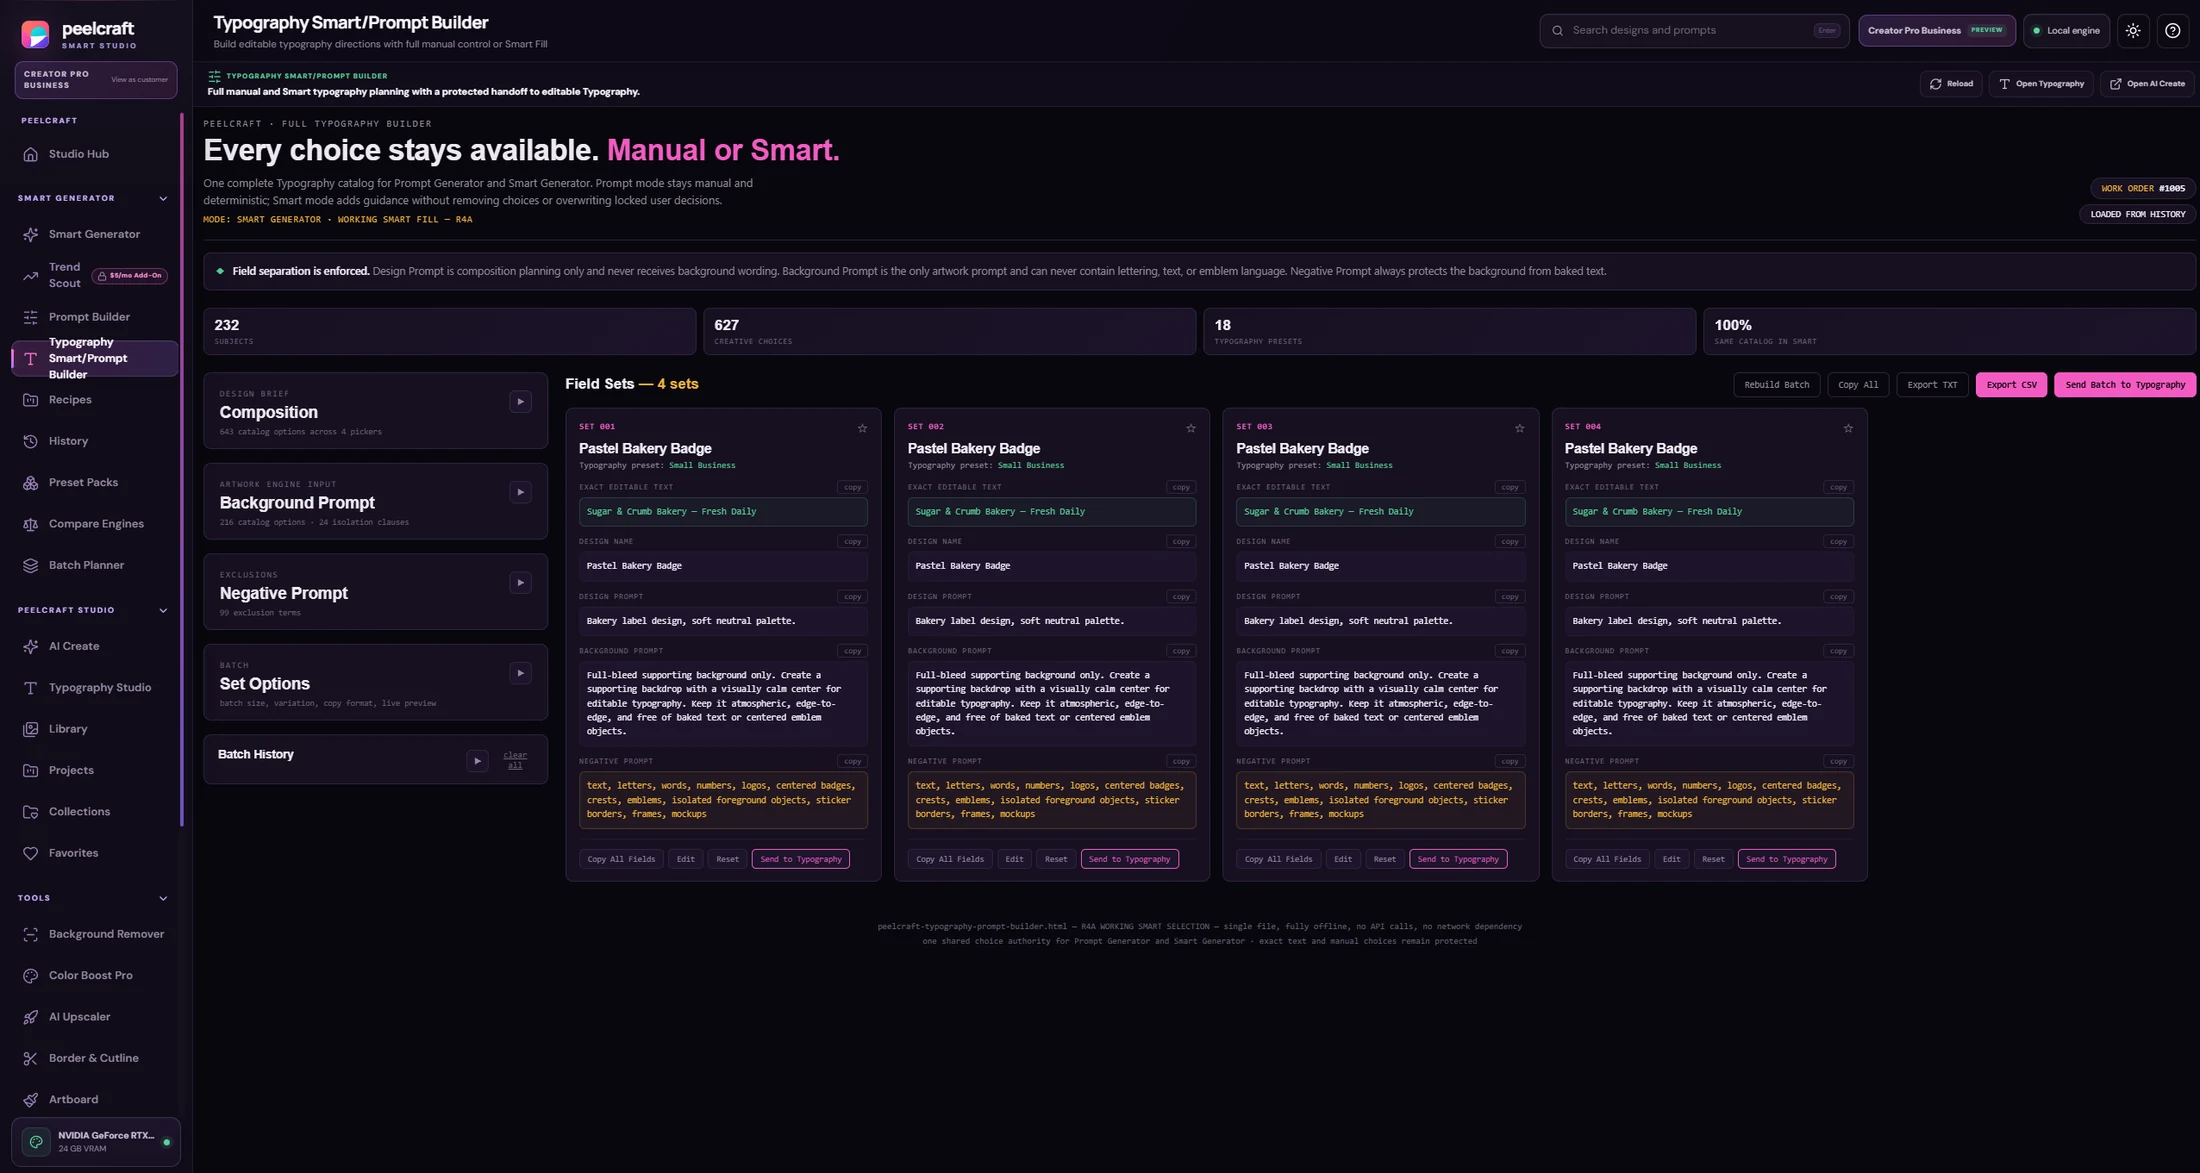Favorite SET 004 with star
The width and height of the screenshot is (2200, 1173).
(x=1848, y=428)
